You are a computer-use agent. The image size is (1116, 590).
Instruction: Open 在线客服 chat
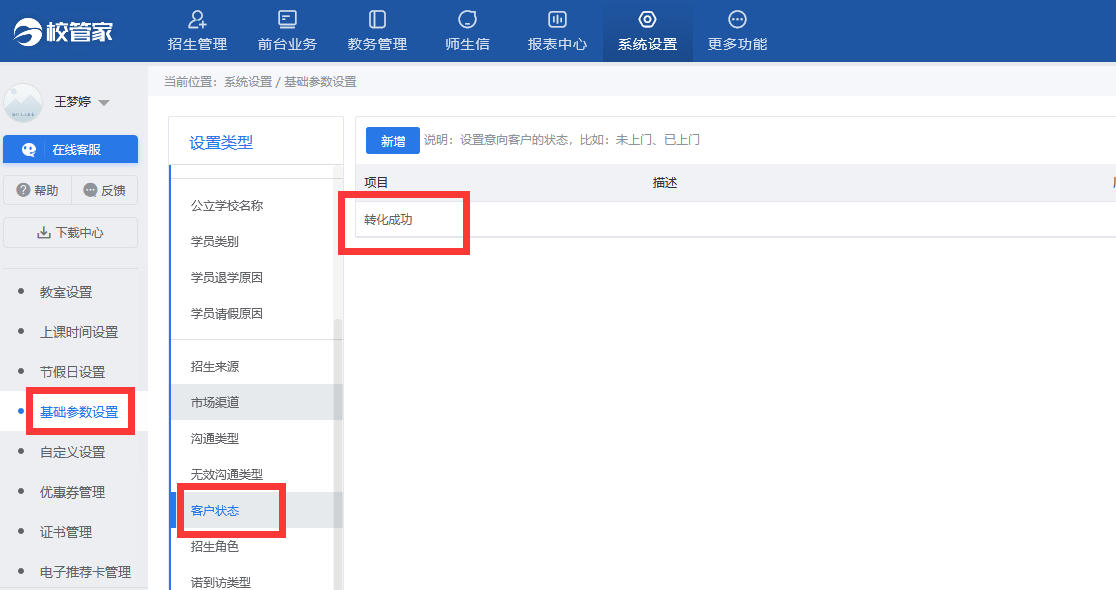click(70, 149)
